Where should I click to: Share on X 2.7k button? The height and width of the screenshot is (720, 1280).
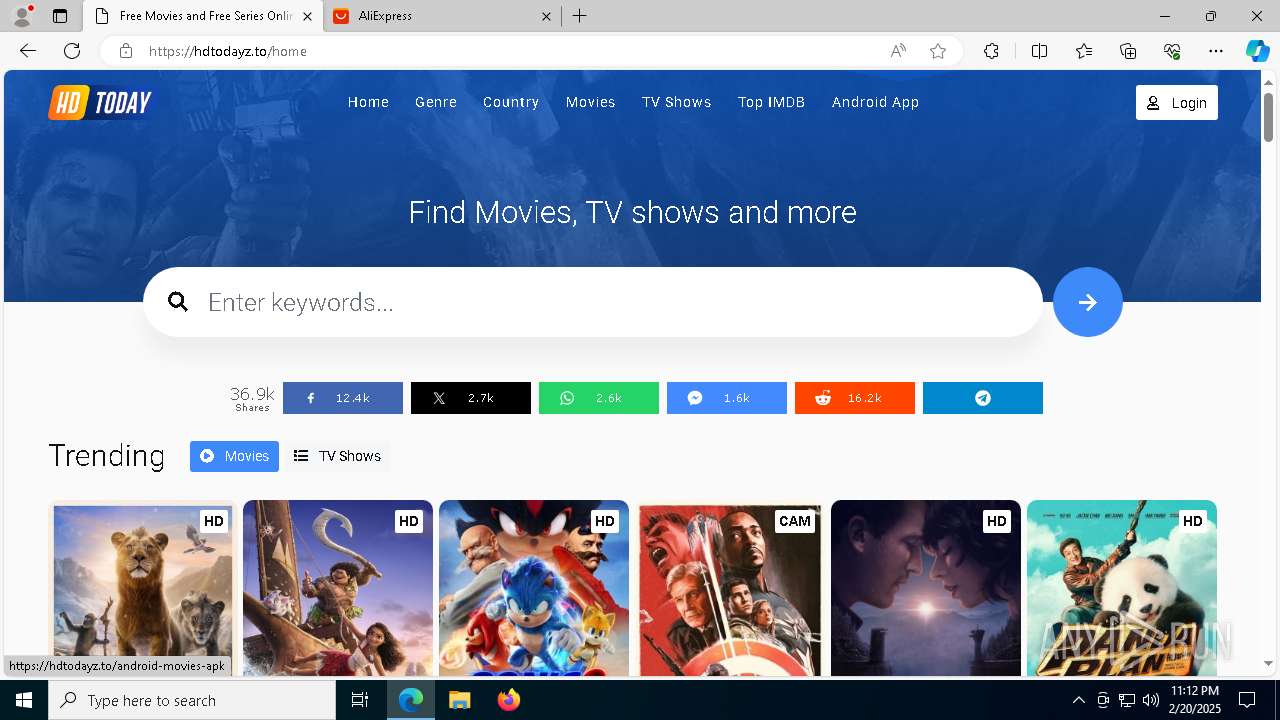(x=471, y=398)
